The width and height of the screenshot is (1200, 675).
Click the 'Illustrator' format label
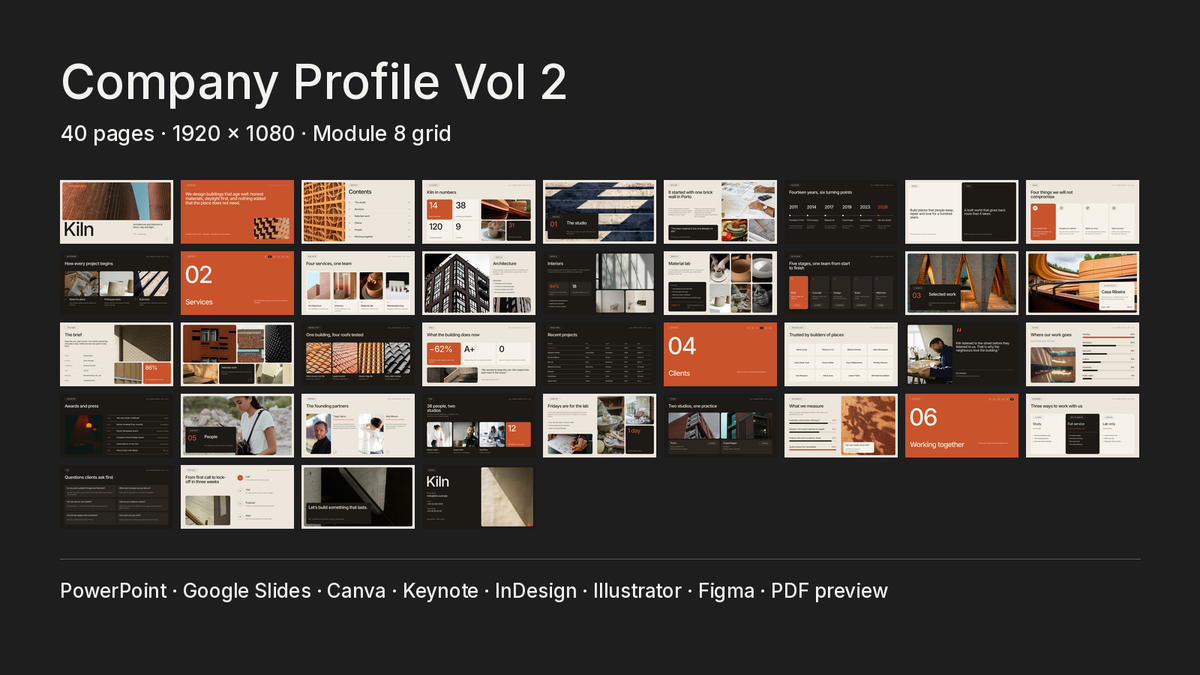click(637, 590)
